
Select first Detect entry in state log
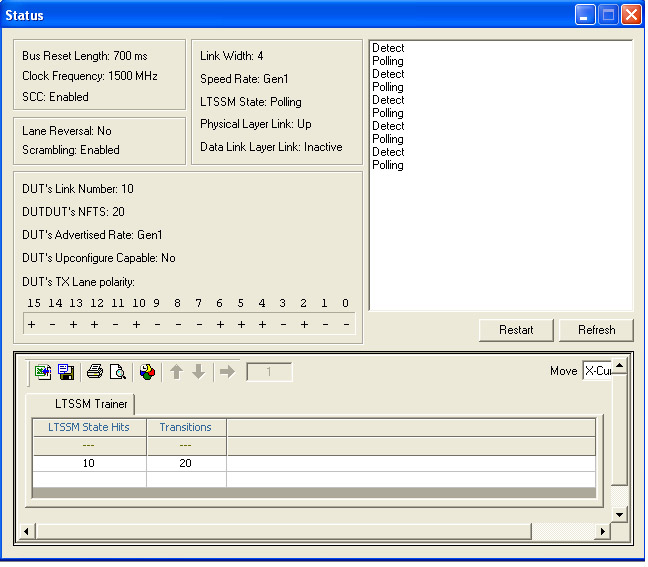tap(388, 48)
